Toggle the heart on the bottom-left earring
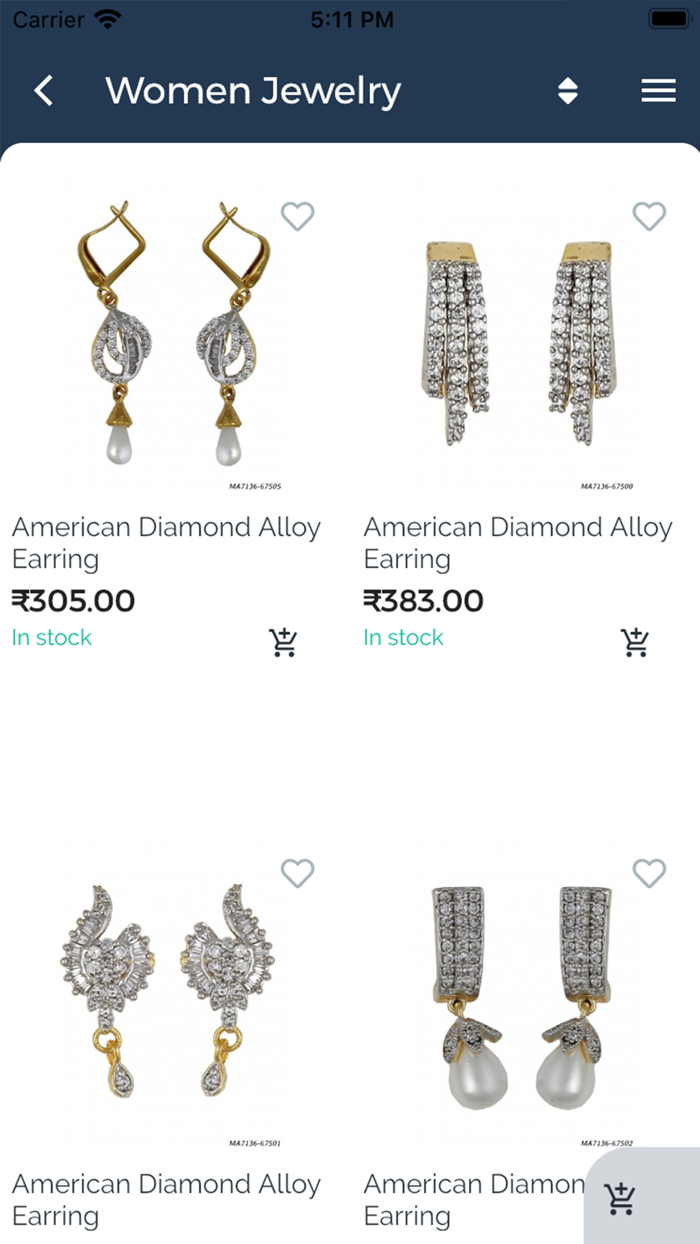The height and width of the screenshot is (1244, 700). [297, 873]
